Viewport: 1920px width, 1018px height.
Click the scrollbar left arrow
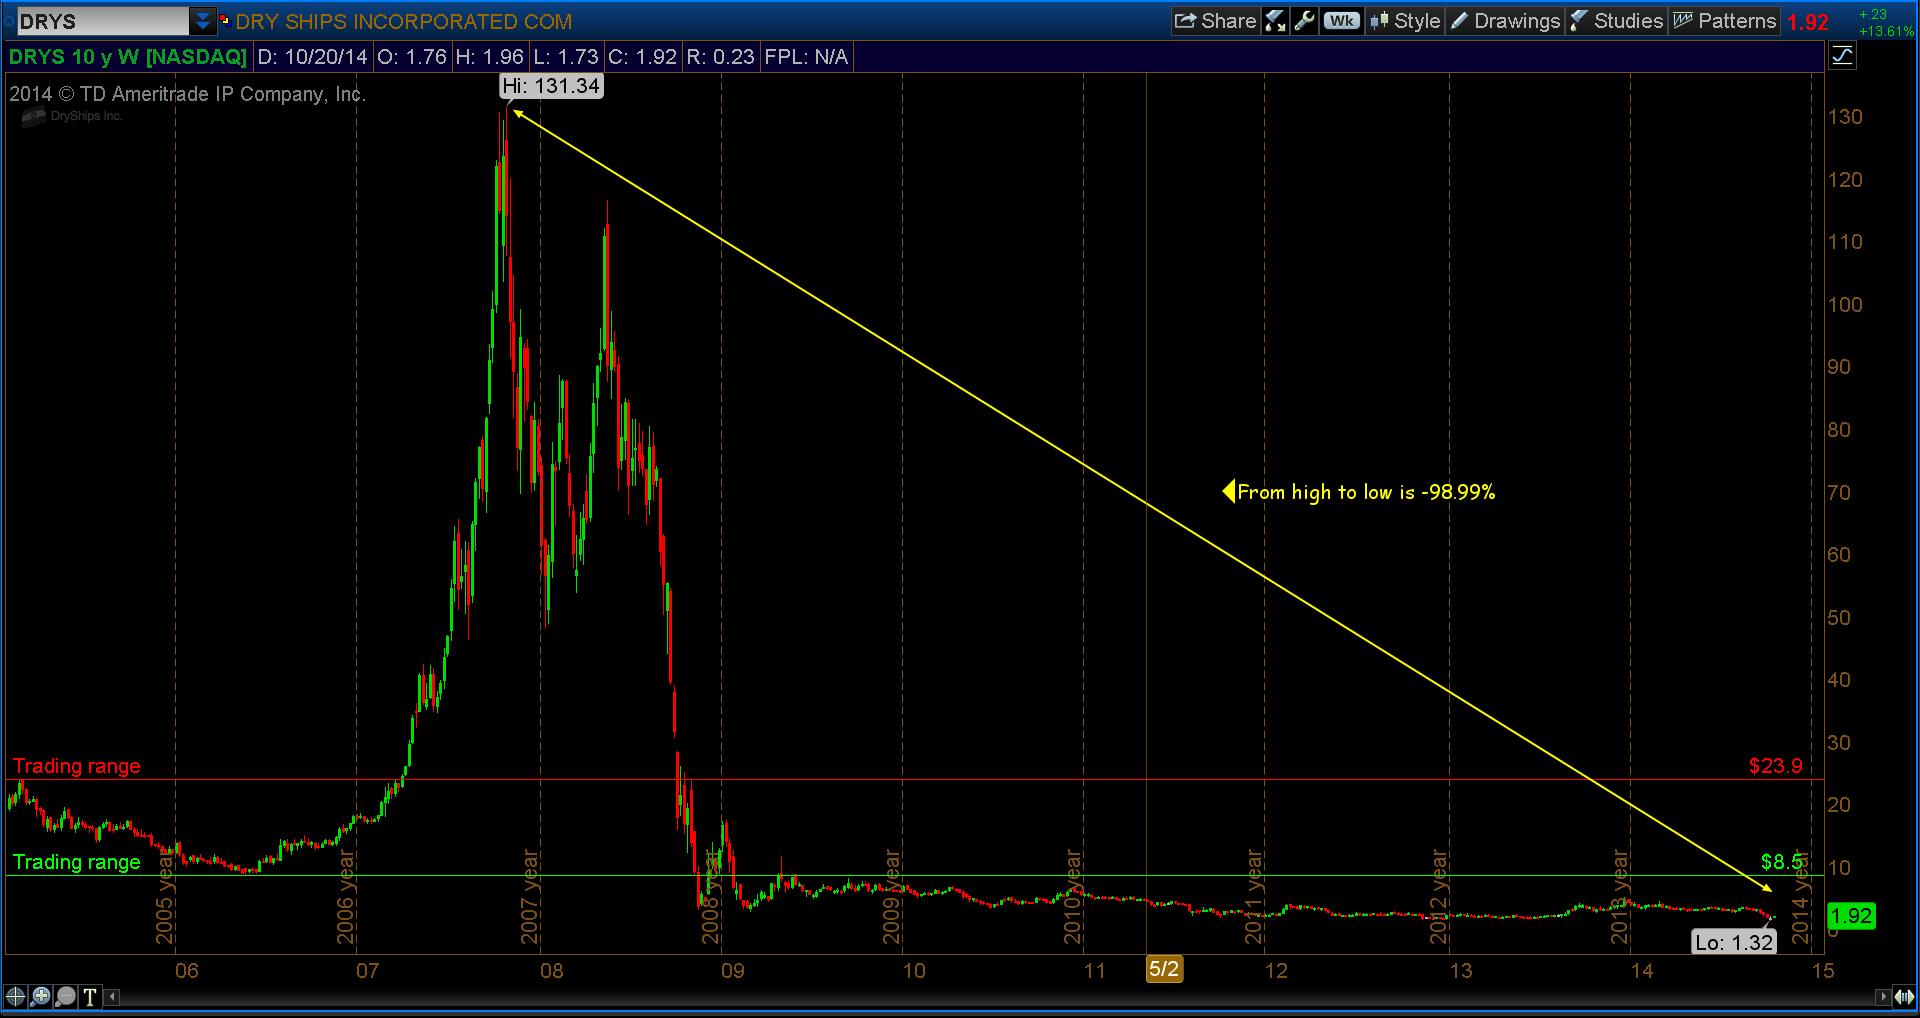point(112,996)
